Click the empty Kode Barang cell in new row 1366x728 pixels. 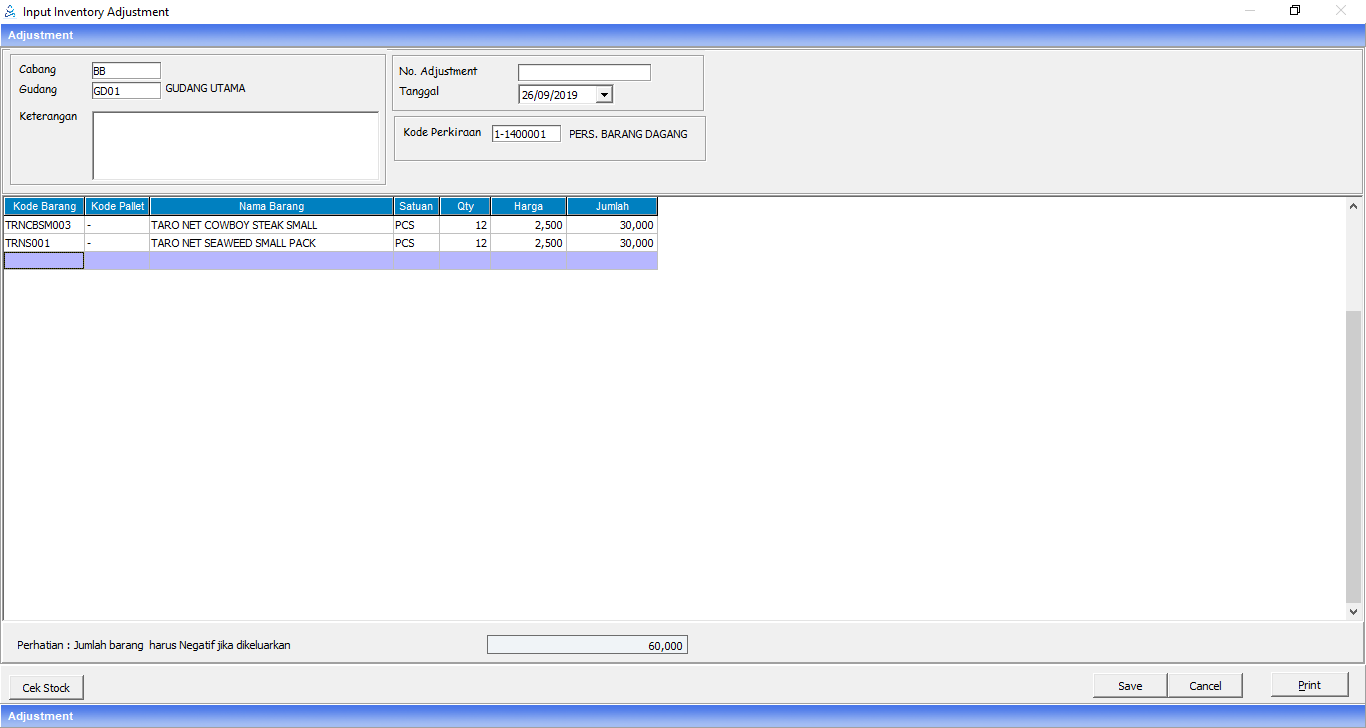[44, 261]
